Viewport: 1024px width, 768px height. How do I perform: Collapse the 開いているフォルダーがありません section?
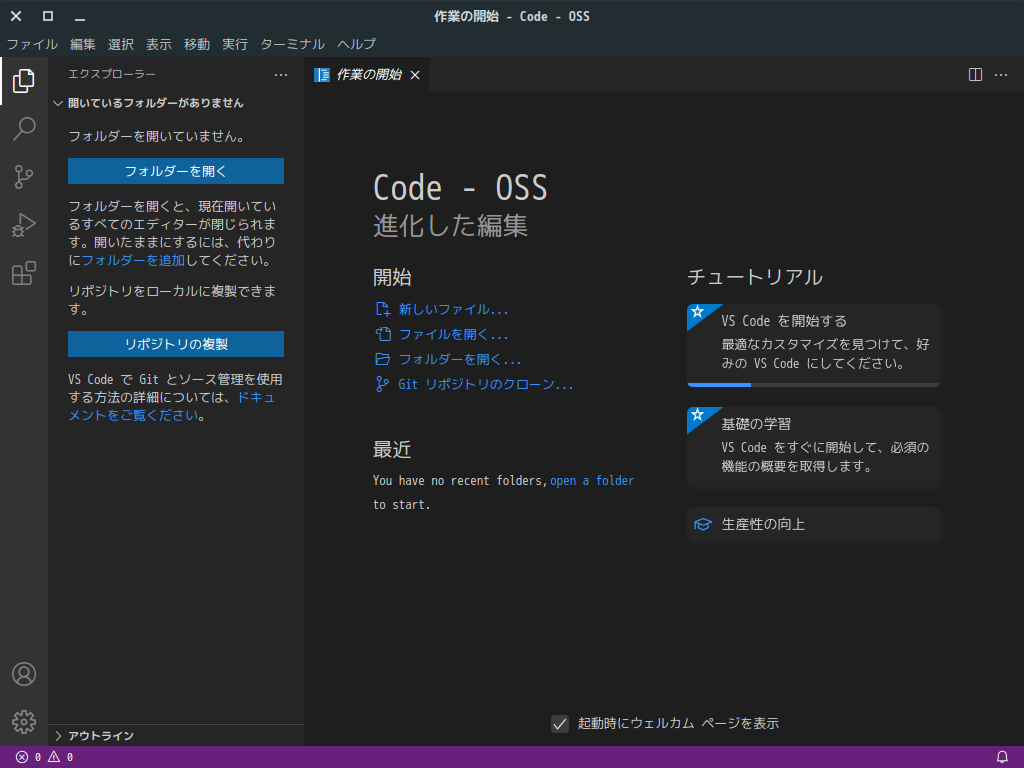(x=58, y=103)
